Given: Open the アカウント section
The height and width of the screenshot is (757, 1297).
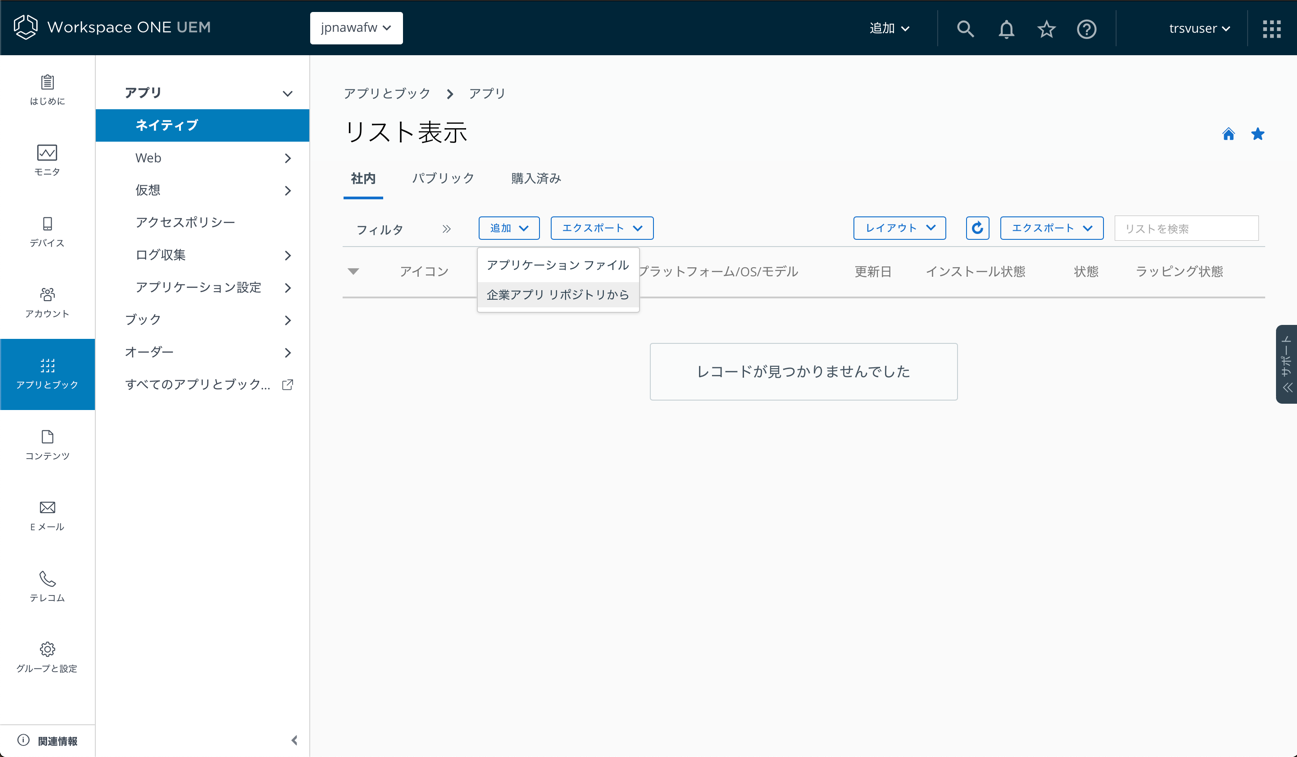Looking at the screenshot, I should (47, 303).
